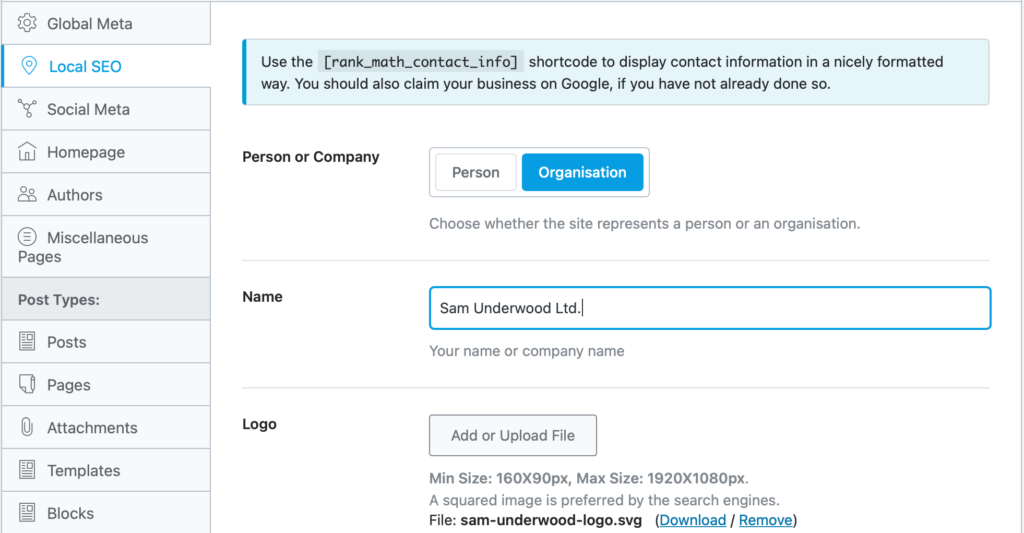Click the Posts document icon
The image size is (1024, 533).
click(x=27, y=342)
